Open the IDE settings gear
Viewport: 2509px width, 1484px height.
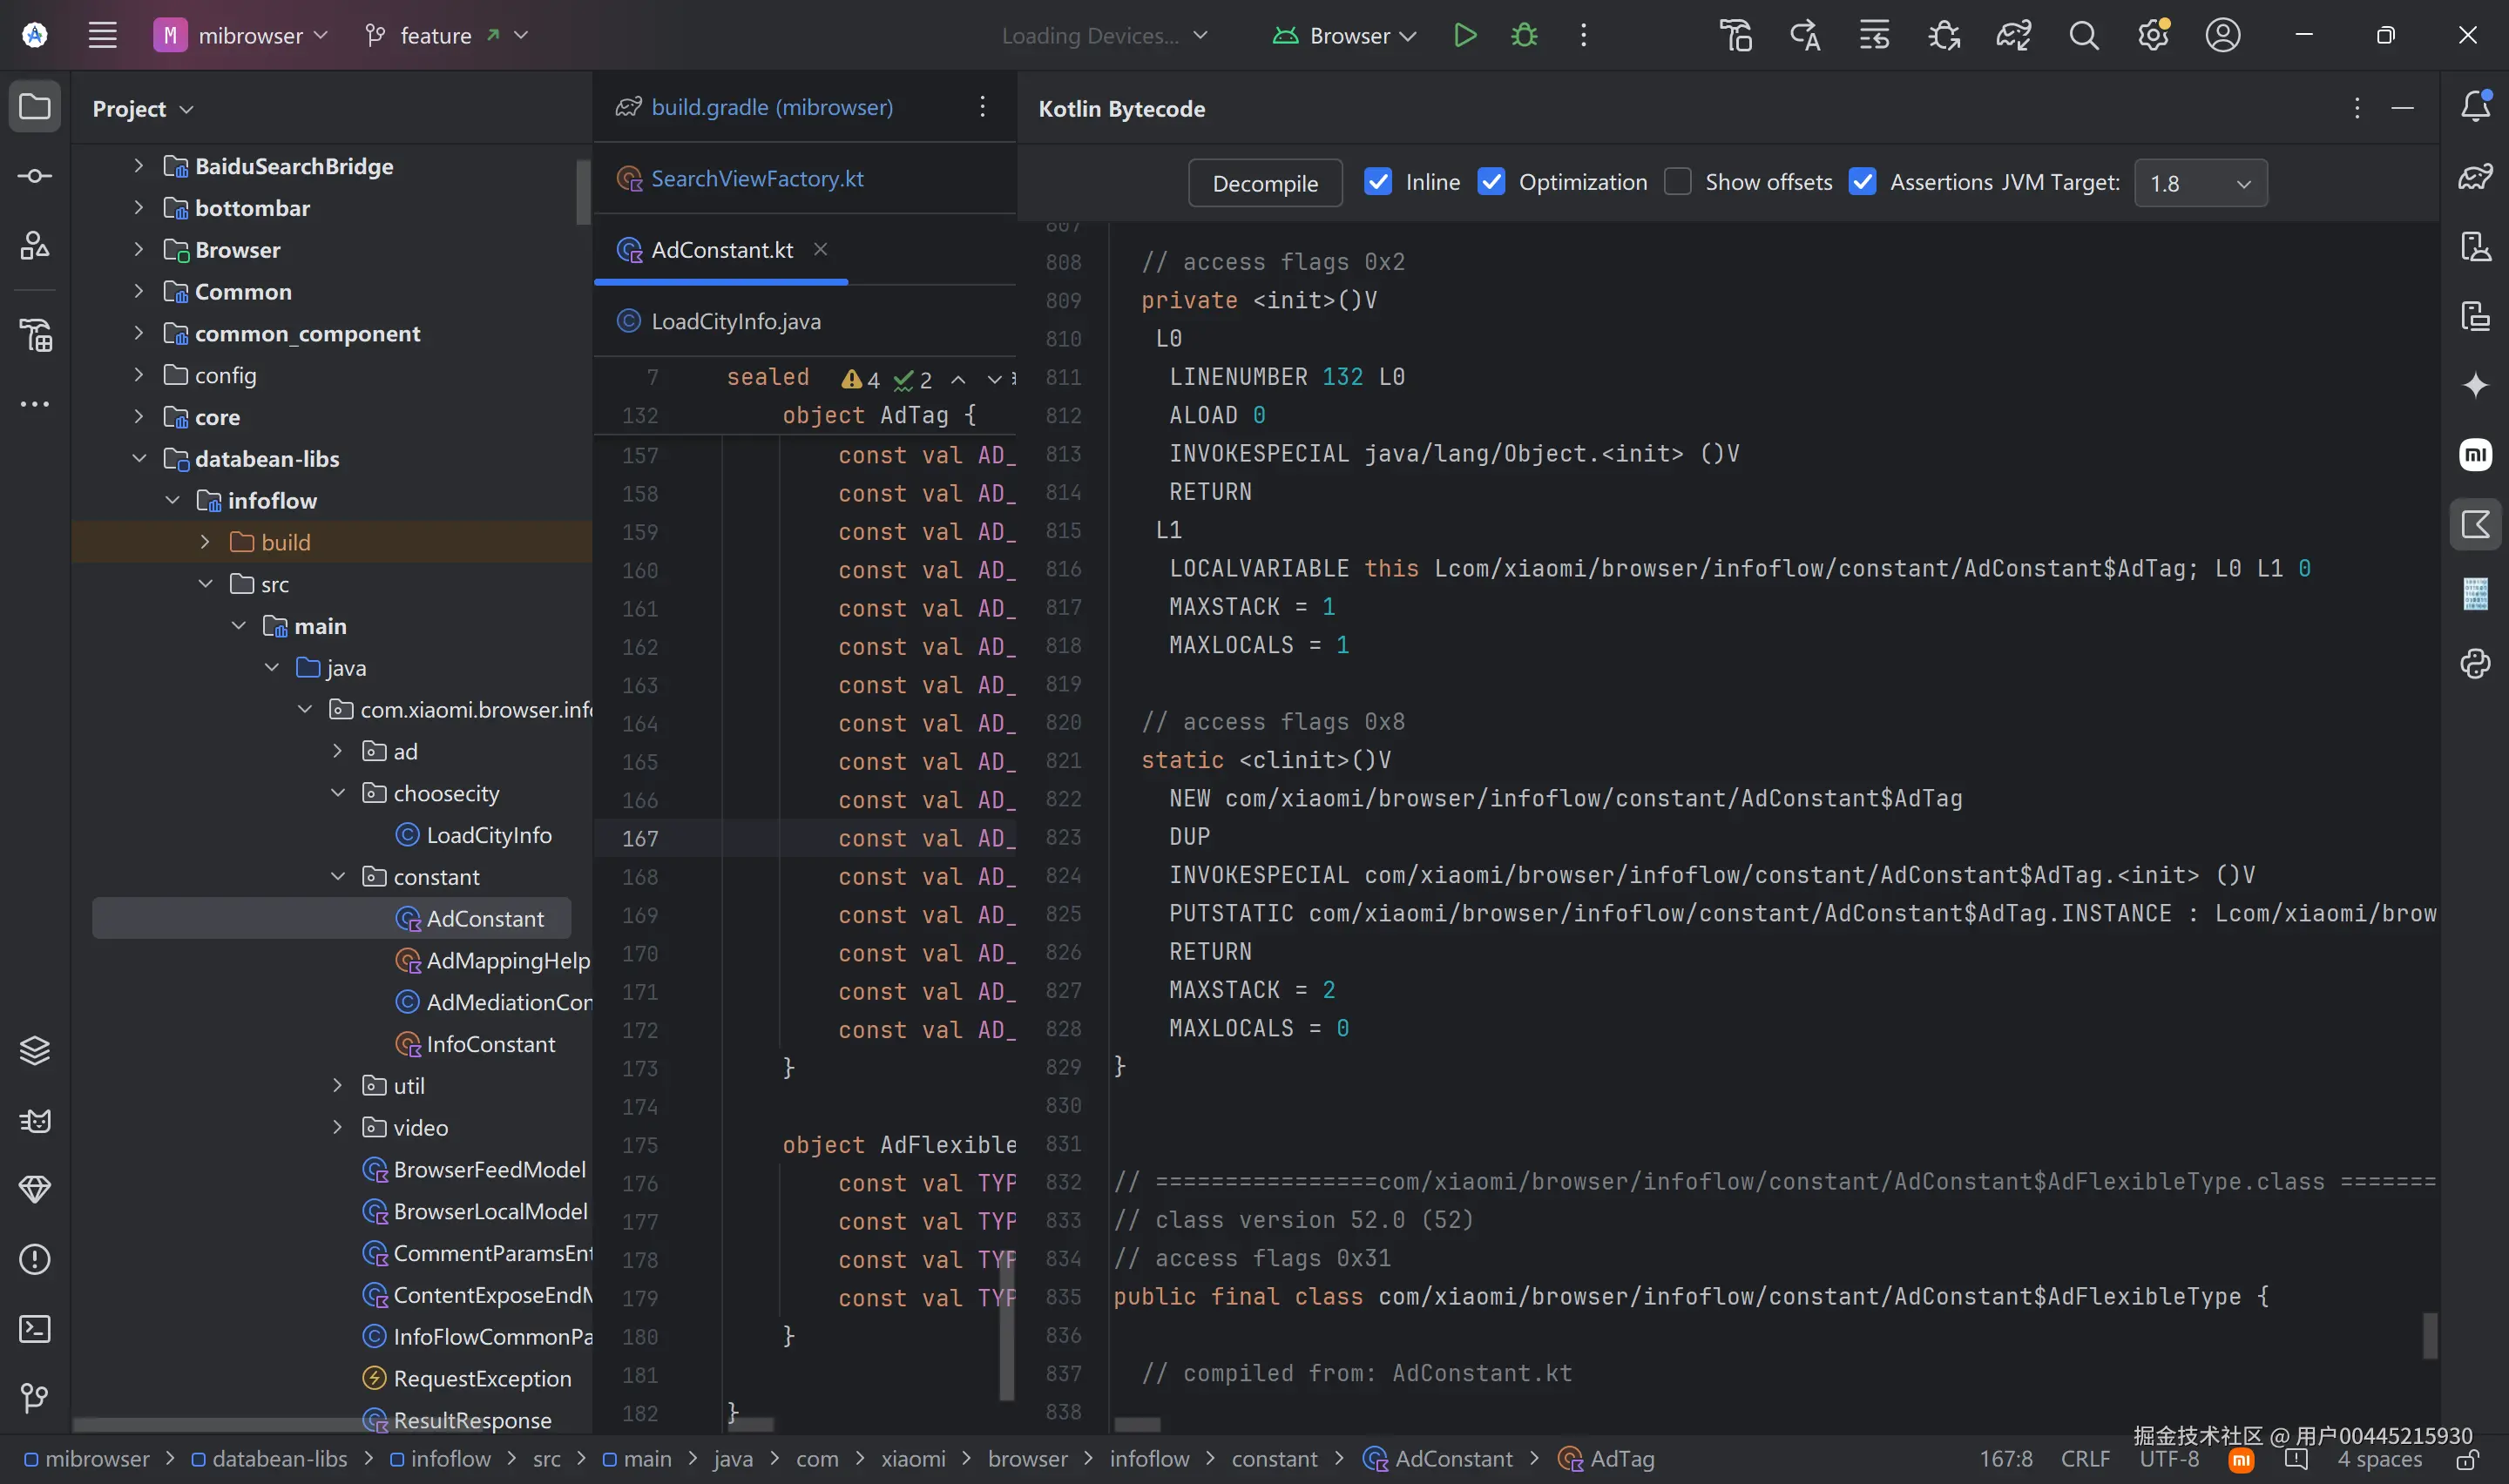click(x=2153, y=36)
